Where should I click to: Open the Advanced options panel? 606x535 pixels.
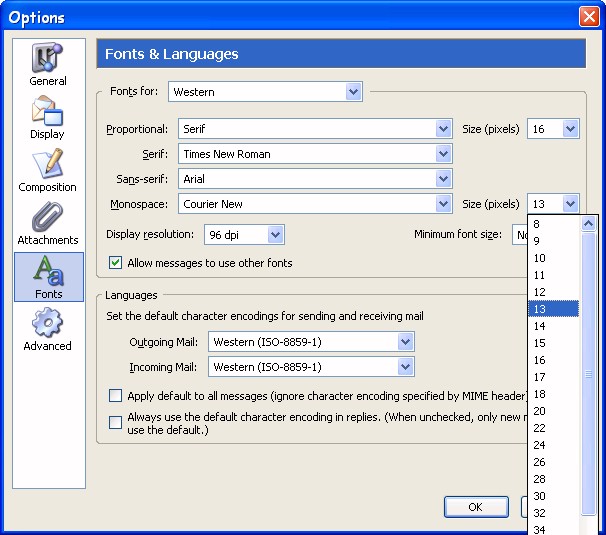point(47,329)
